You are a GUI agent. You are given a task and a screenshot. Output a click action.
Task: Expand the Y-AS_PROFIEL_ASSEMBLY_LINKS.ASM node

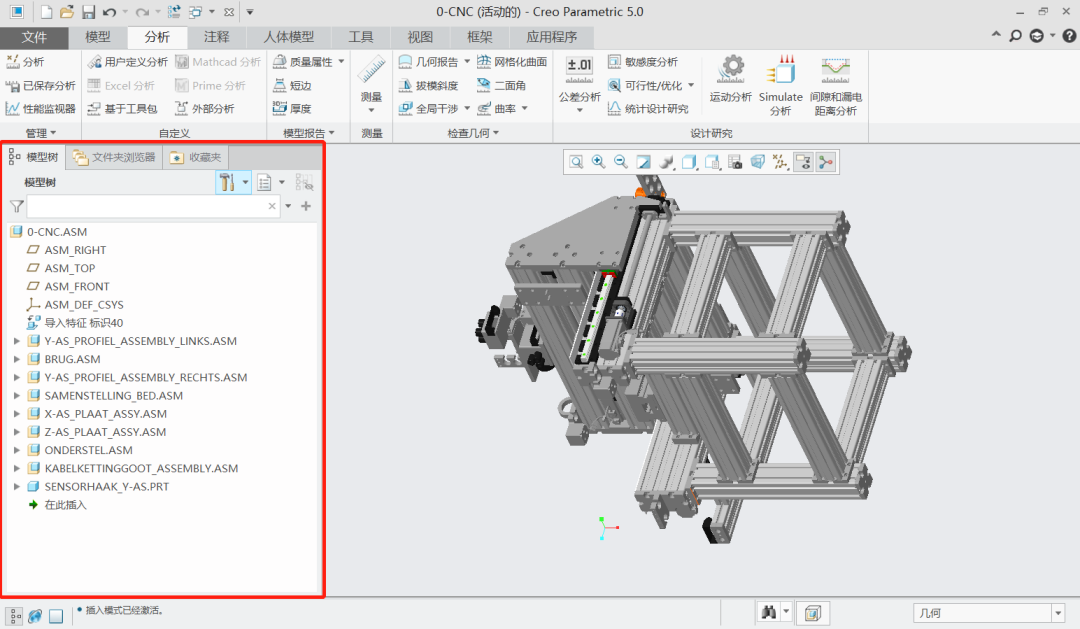pyautogui.click(x=16, y=341)
